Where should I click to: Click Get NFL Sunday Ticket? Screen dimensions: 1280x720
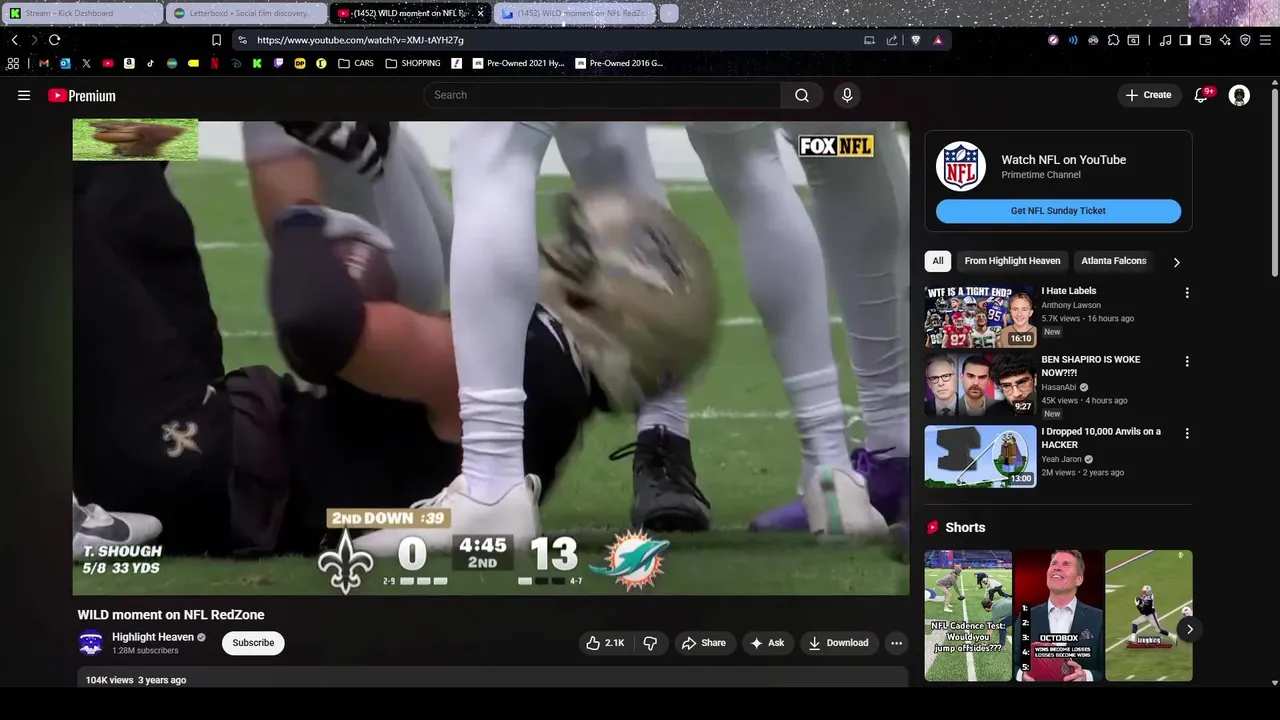point(1058,211)
